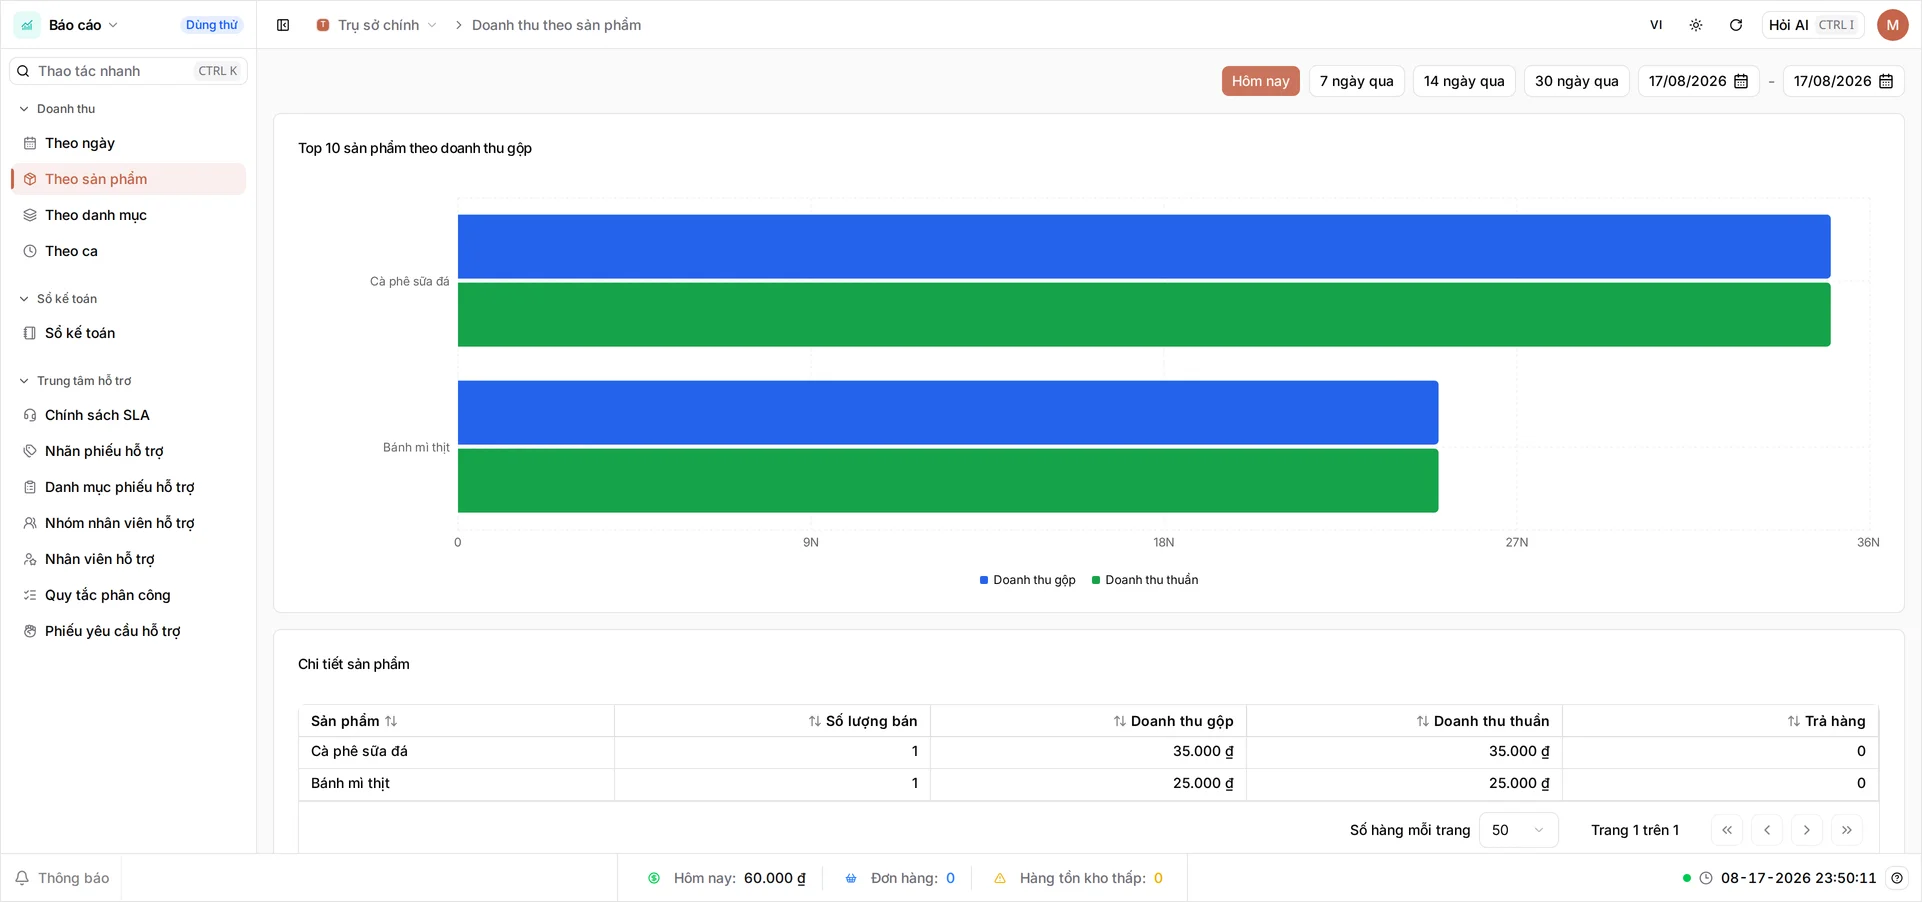This screenshot has width=1922, height=902.
Task: Sort by Sản phẩm column arrows
Action: (391, 721)
